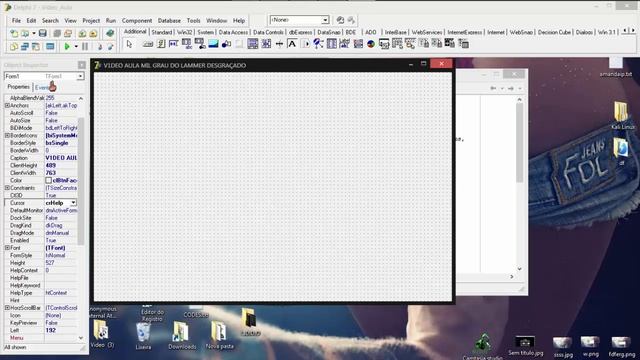Click the Save current desktop icon

tap(340, 20)
